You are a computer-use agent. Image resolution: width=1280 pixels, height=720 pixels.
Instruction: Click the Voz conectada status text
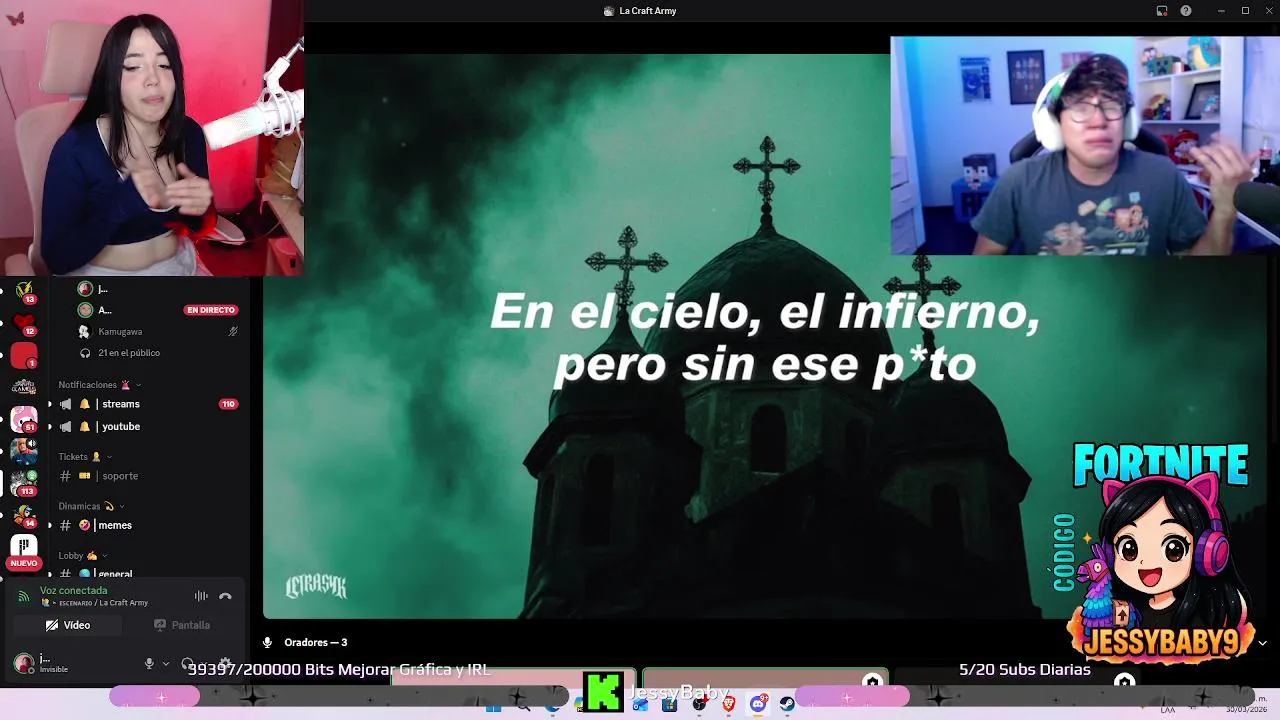click(73, 590)
